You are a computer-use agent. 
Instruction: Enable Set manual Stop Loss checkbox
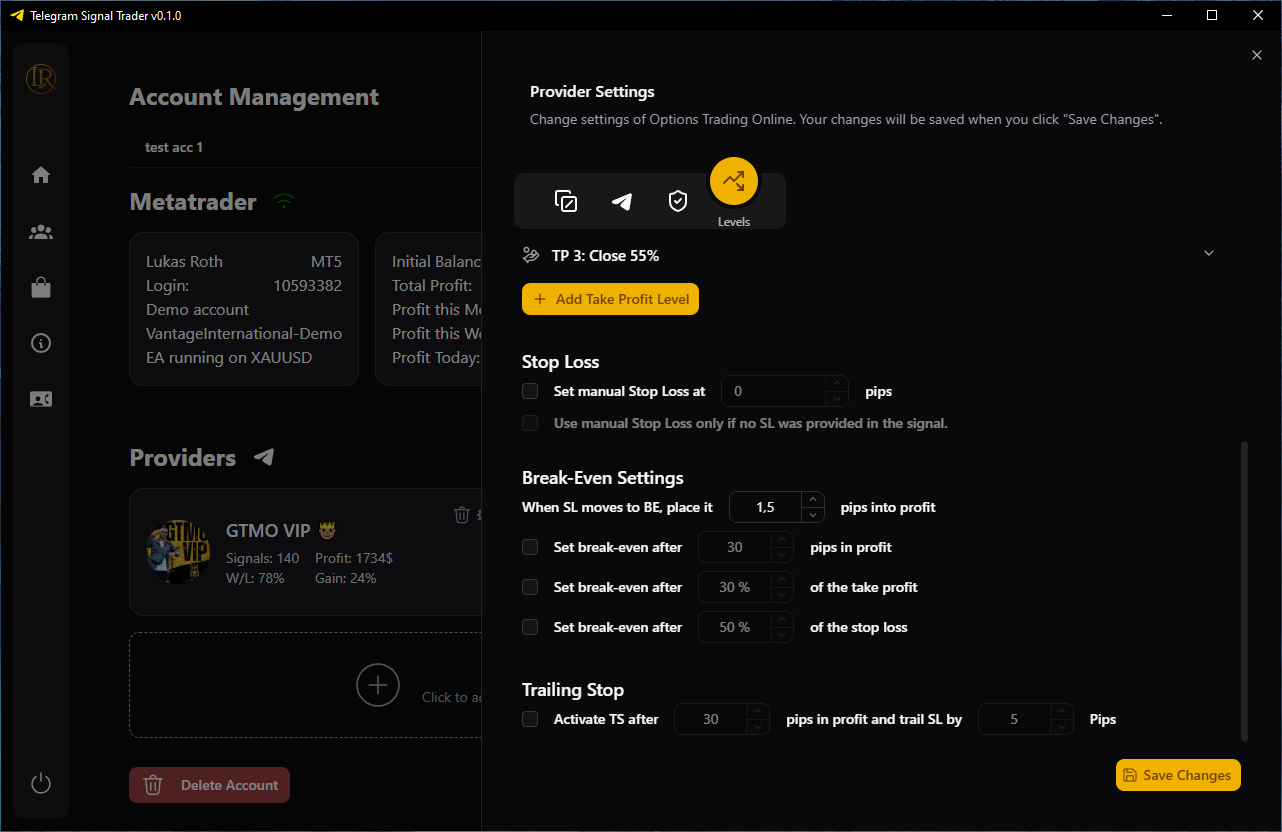530,391
